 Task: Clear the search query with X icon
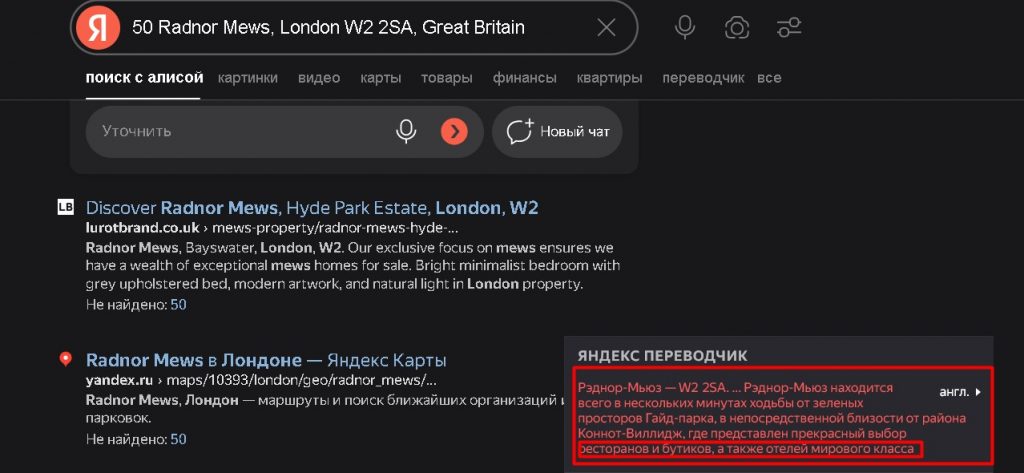[606, 27]
